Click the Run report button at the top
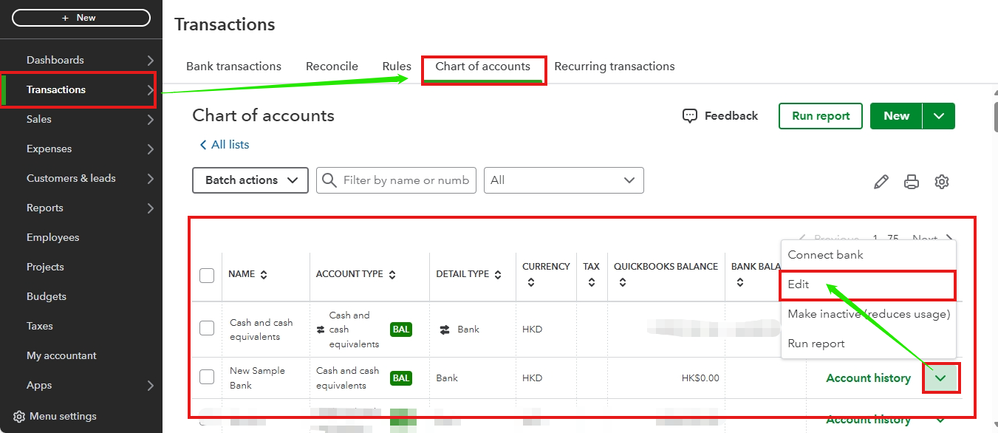Viewport: 998px width, 433px height. click(x=820, y=116)
